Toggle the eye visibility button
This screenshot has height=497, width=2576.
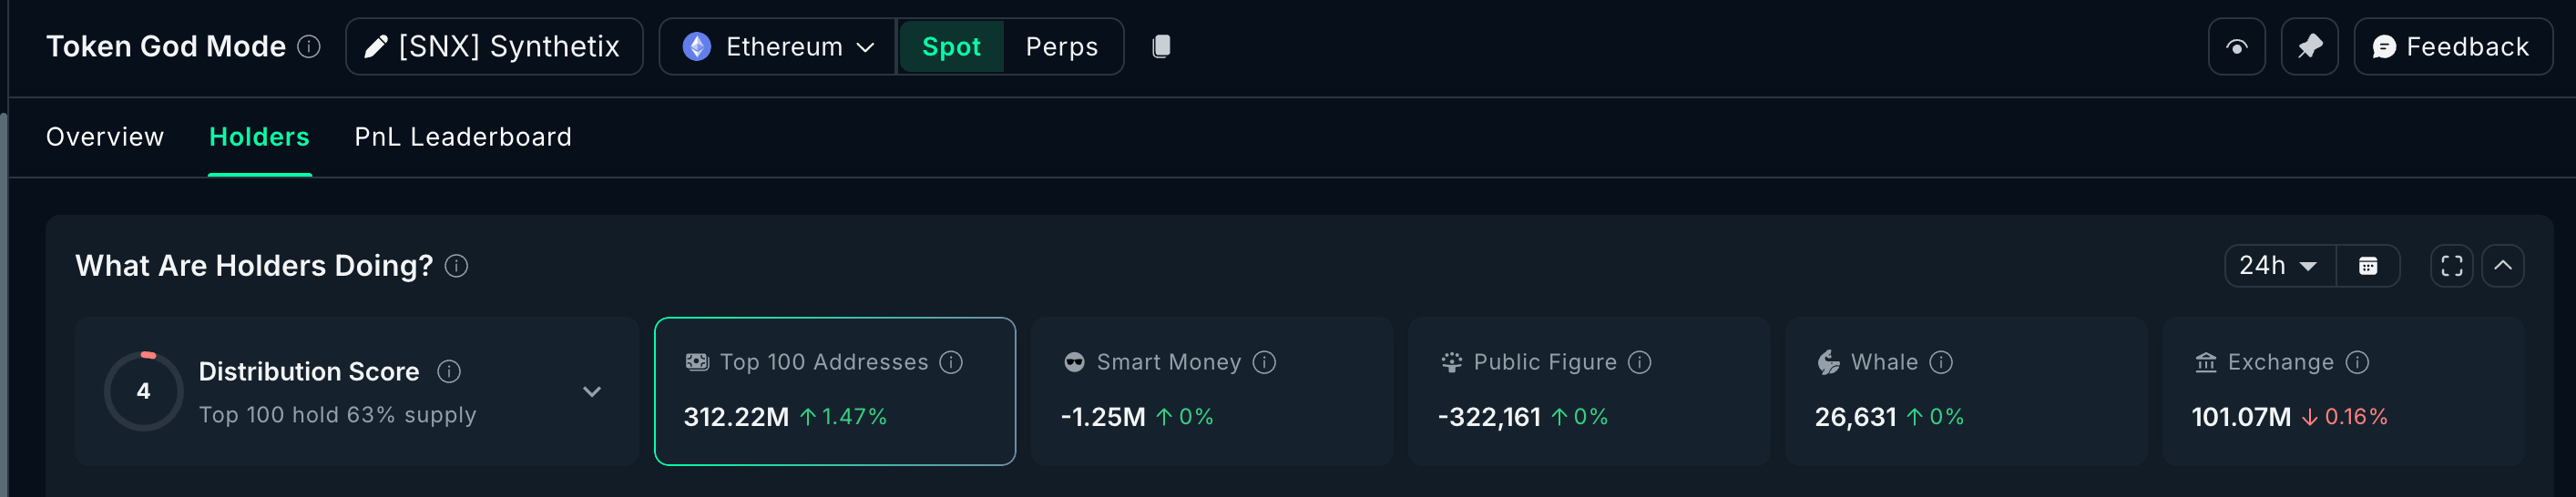(2236, 46)
